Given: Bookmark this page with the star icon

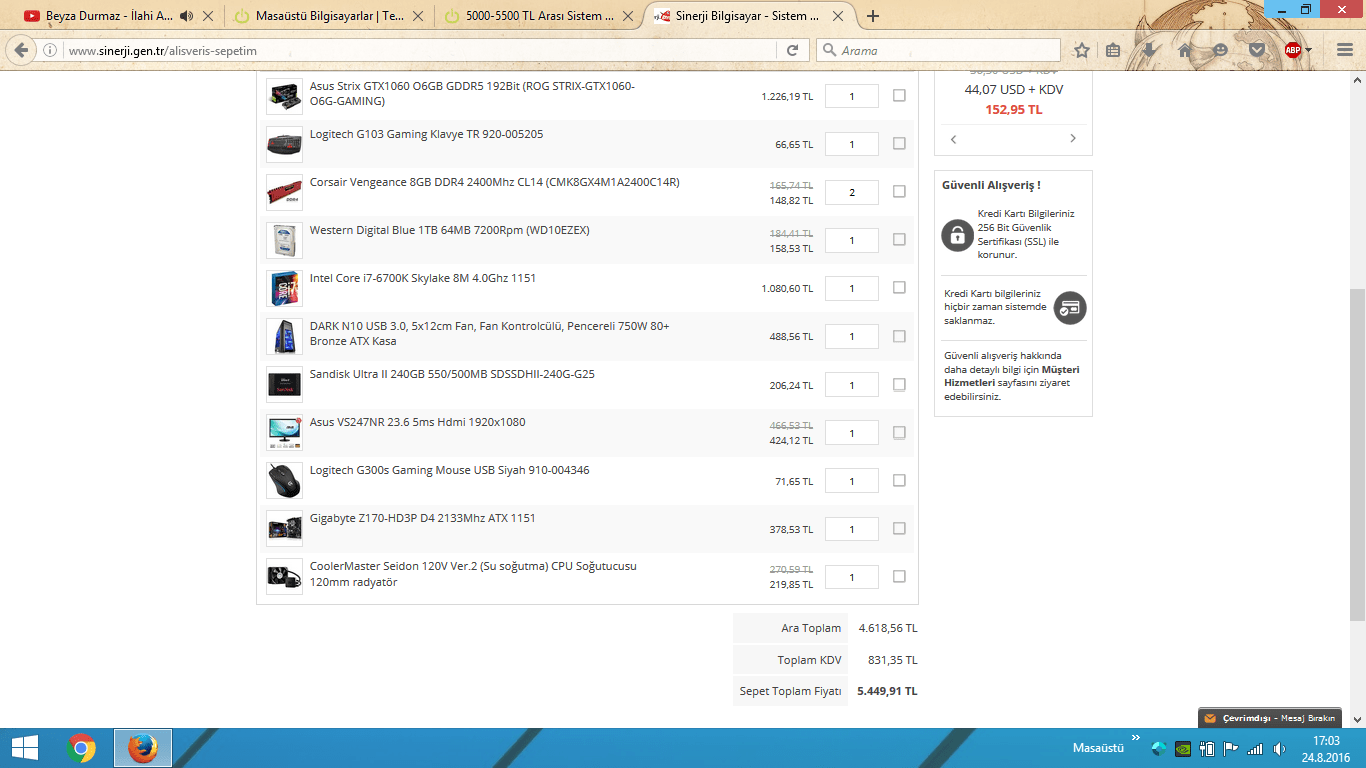Looking at the screenshot, I should (1081, 50).
